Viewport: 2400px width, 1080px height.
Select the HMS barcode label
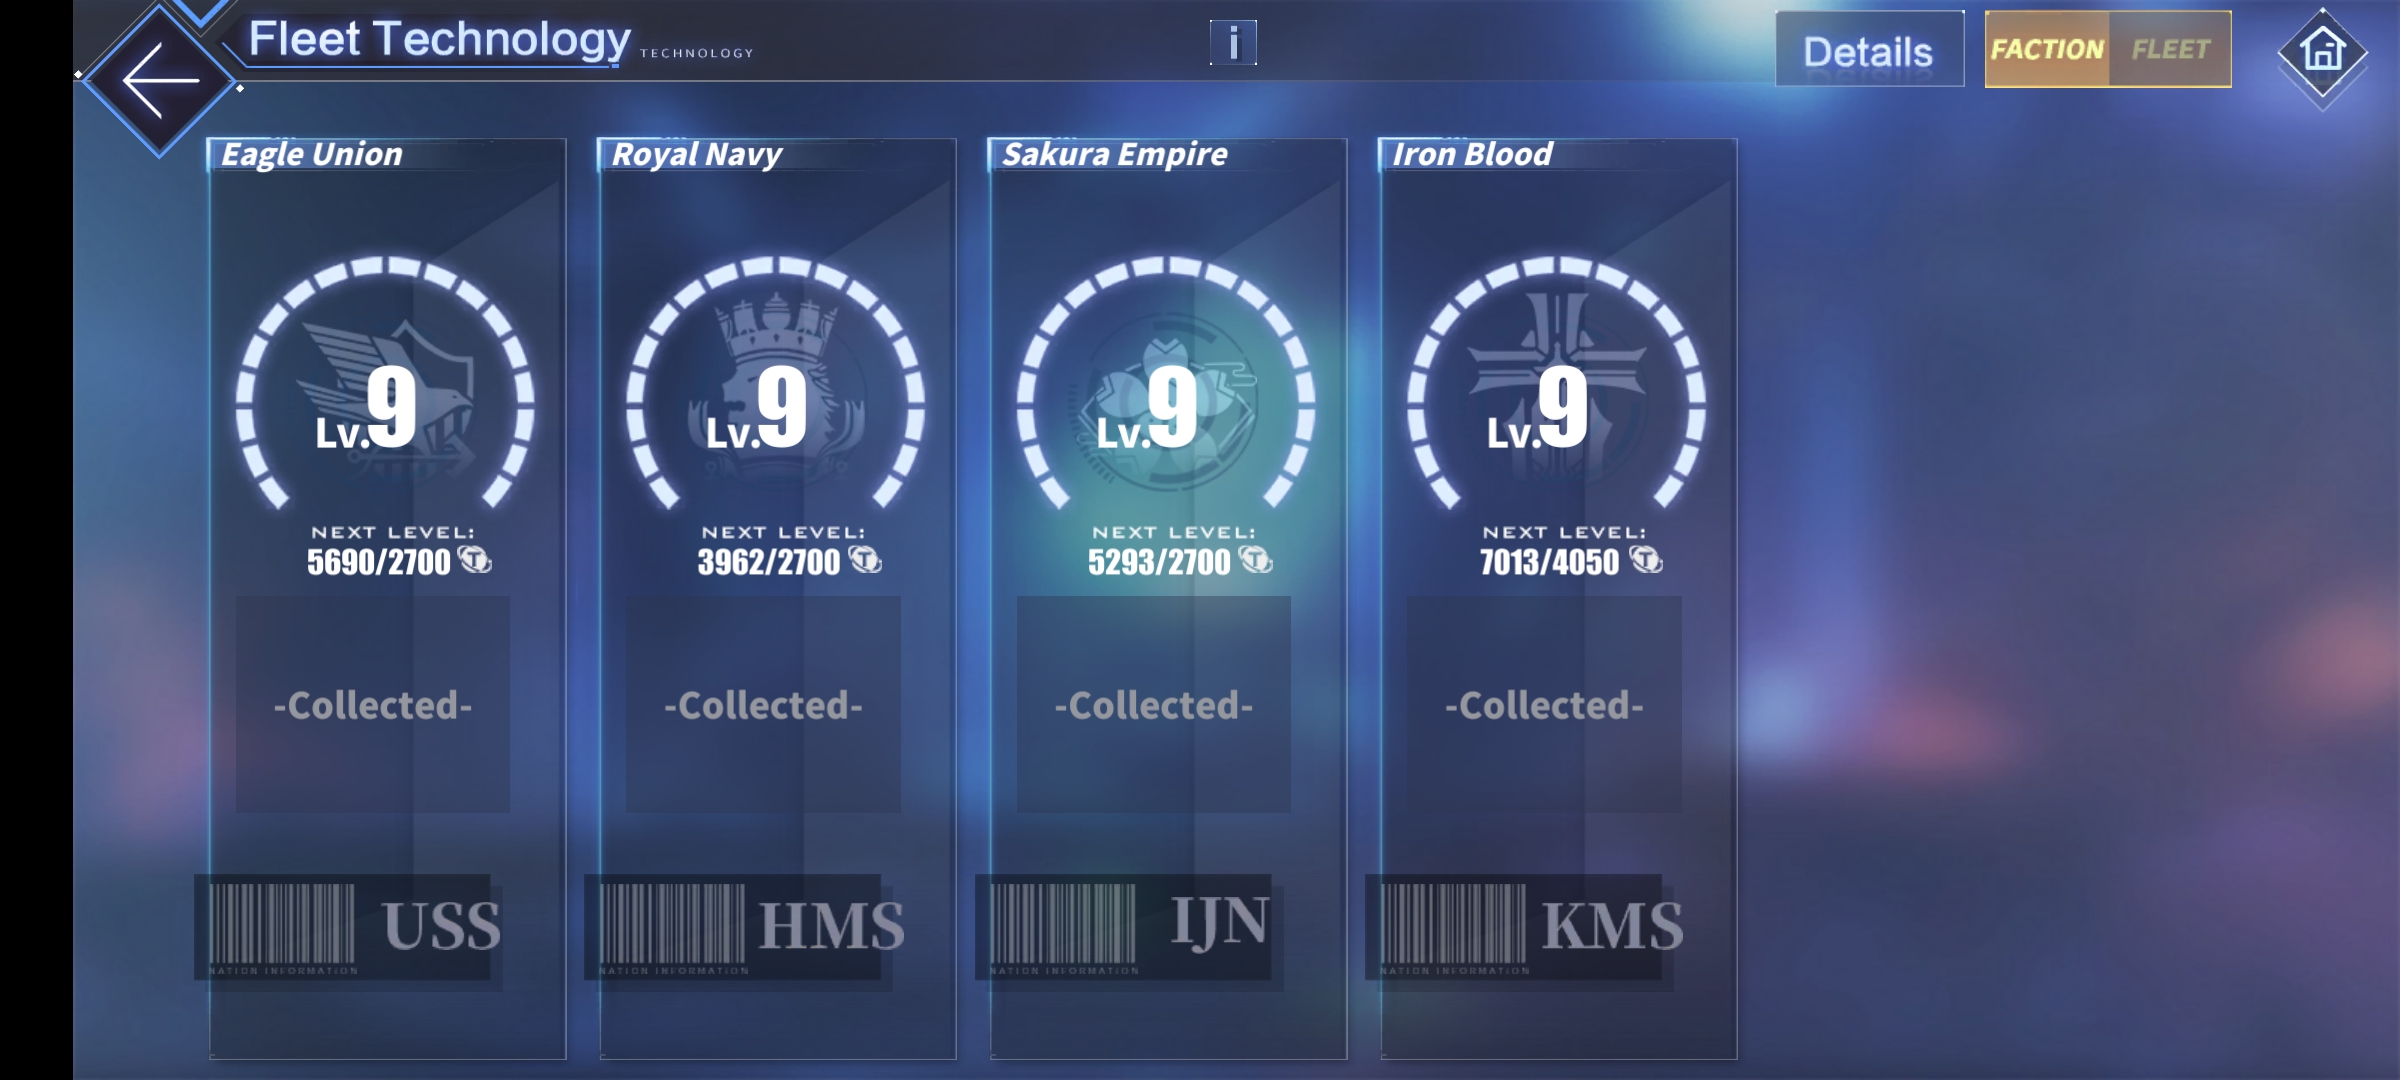click(740, 926)
